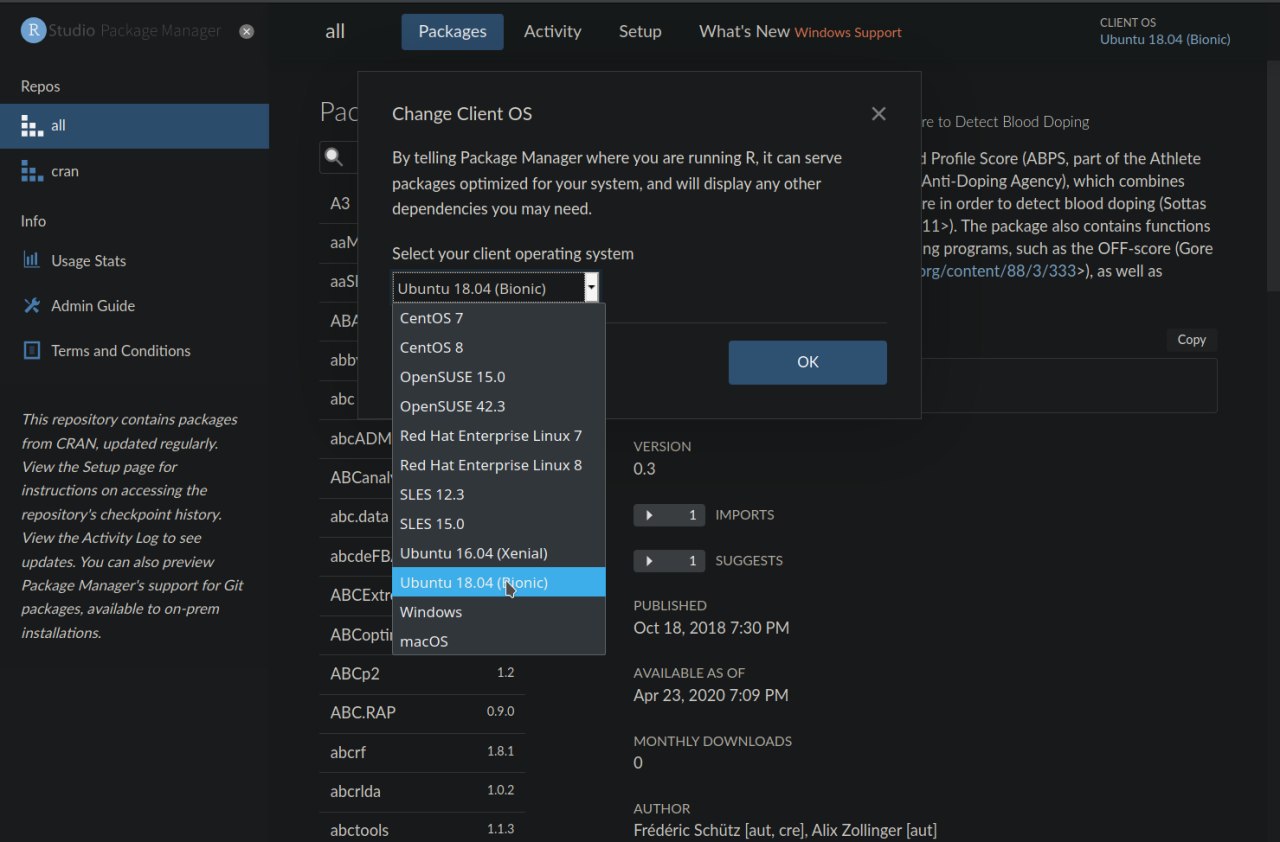Viewport: 1280px width, 842px height.
Task: Close the Change Client OS dialog
Action: pyautogui.click(x=878, y=114)
